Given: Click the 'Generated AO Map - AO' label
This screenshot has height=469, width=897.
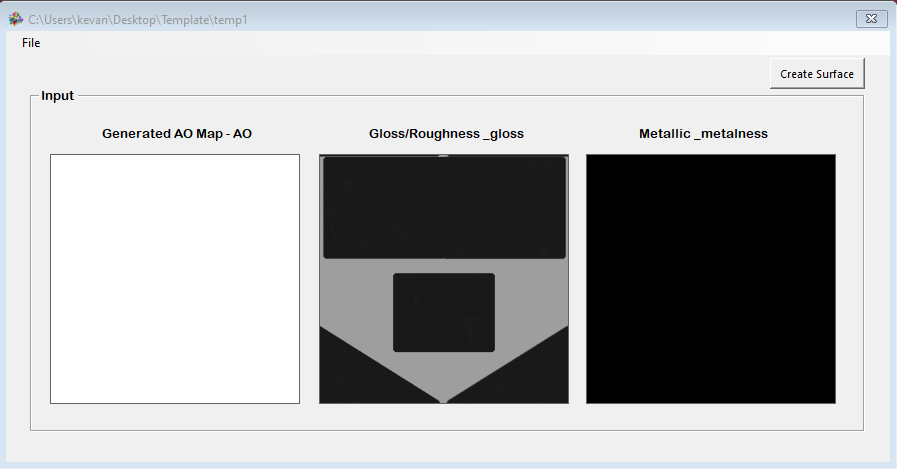Looking at the screenshot, I should (x=177, y=134).
